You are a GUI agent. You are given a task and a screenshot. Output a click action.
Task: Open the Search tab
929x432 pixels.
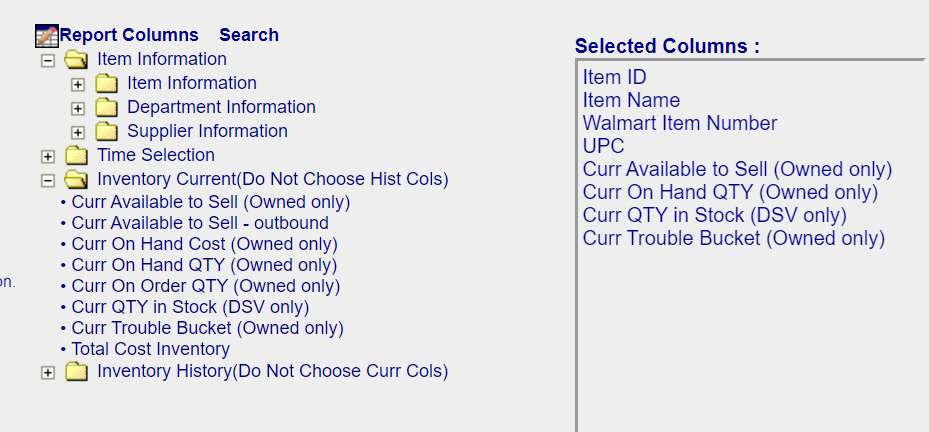point(249,35)
